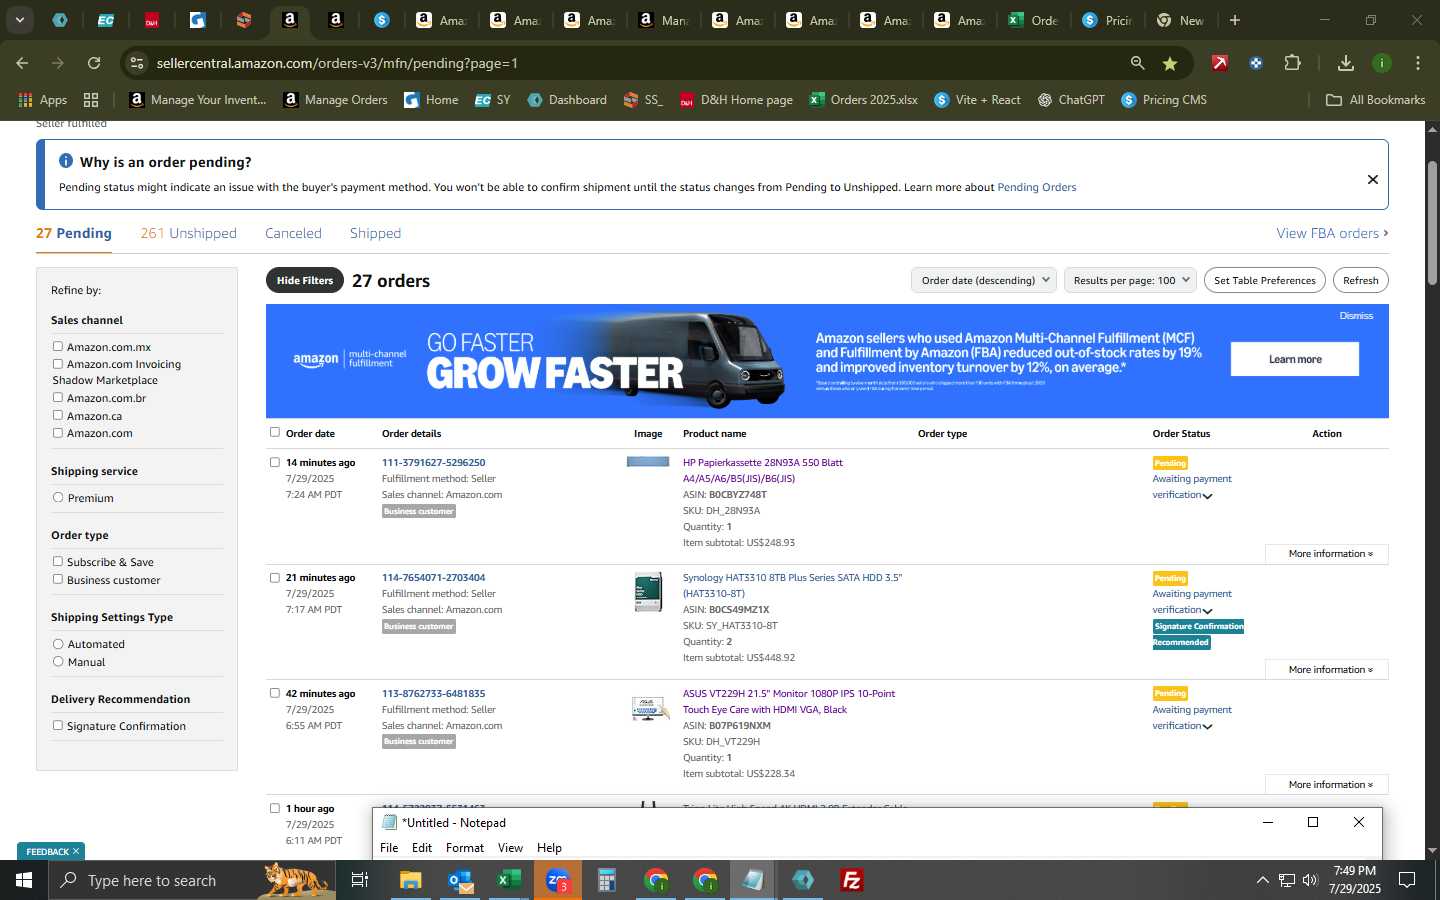This screenshot has width=1440, height=900.
Task: Click the page vertical scrollbar thumb
Action: pyautogui.click(x=1432, y=222)
